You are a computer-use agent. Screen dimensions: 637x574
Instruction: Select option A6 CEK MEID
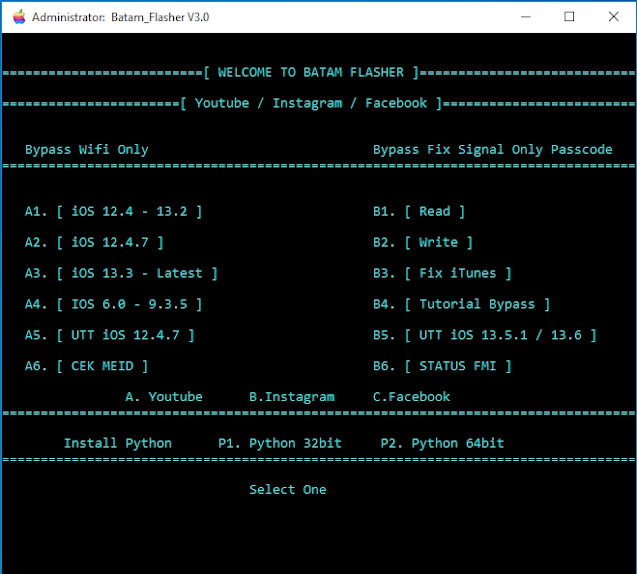87,366
